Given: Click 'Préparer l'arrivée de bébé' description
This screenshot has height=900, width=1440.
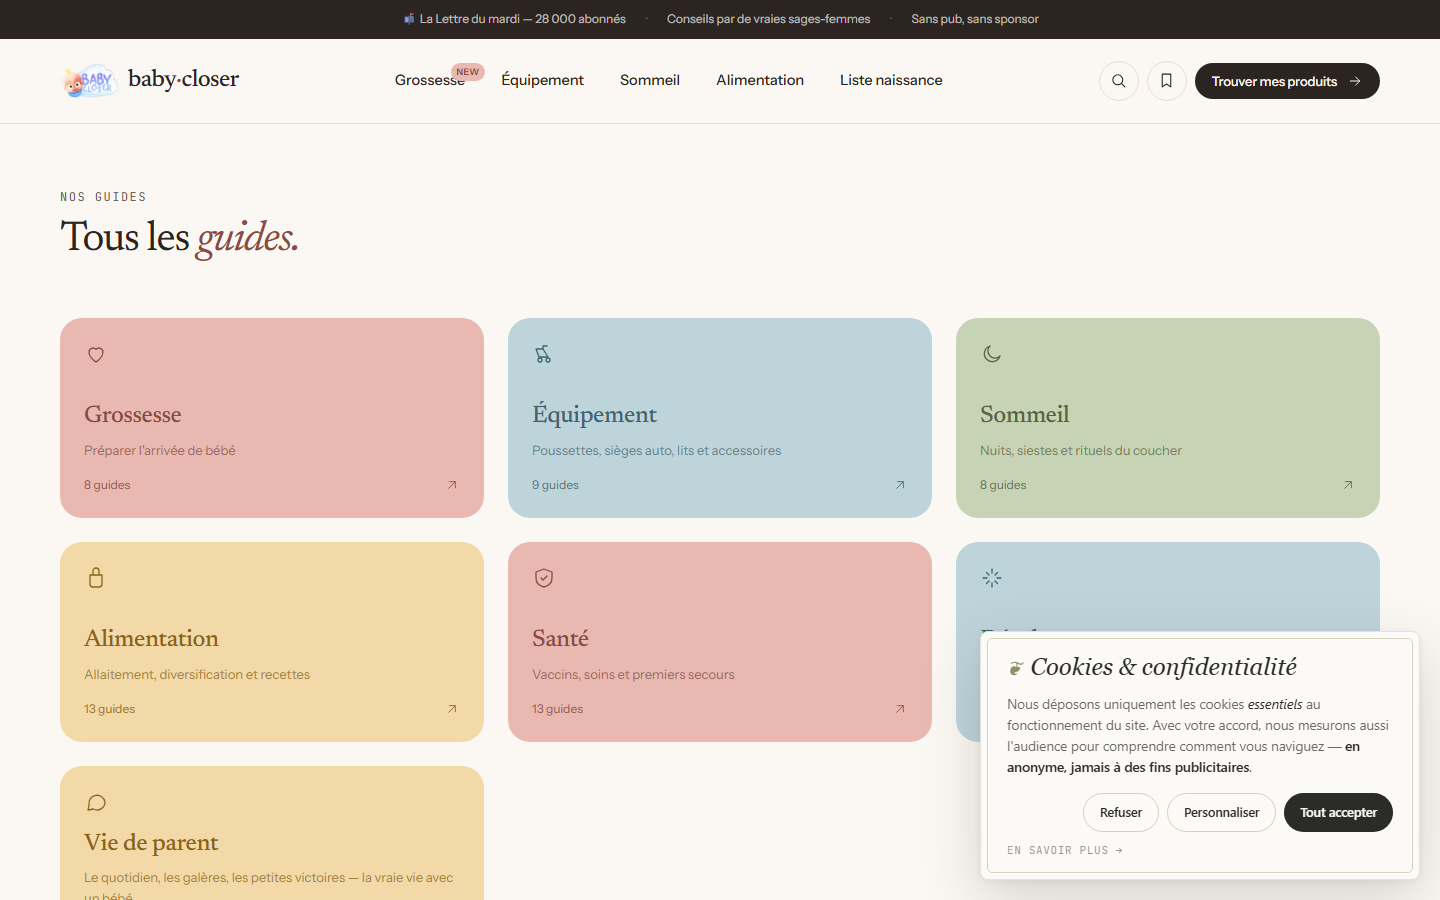Looking at the screenshot, I should [160, 451].
